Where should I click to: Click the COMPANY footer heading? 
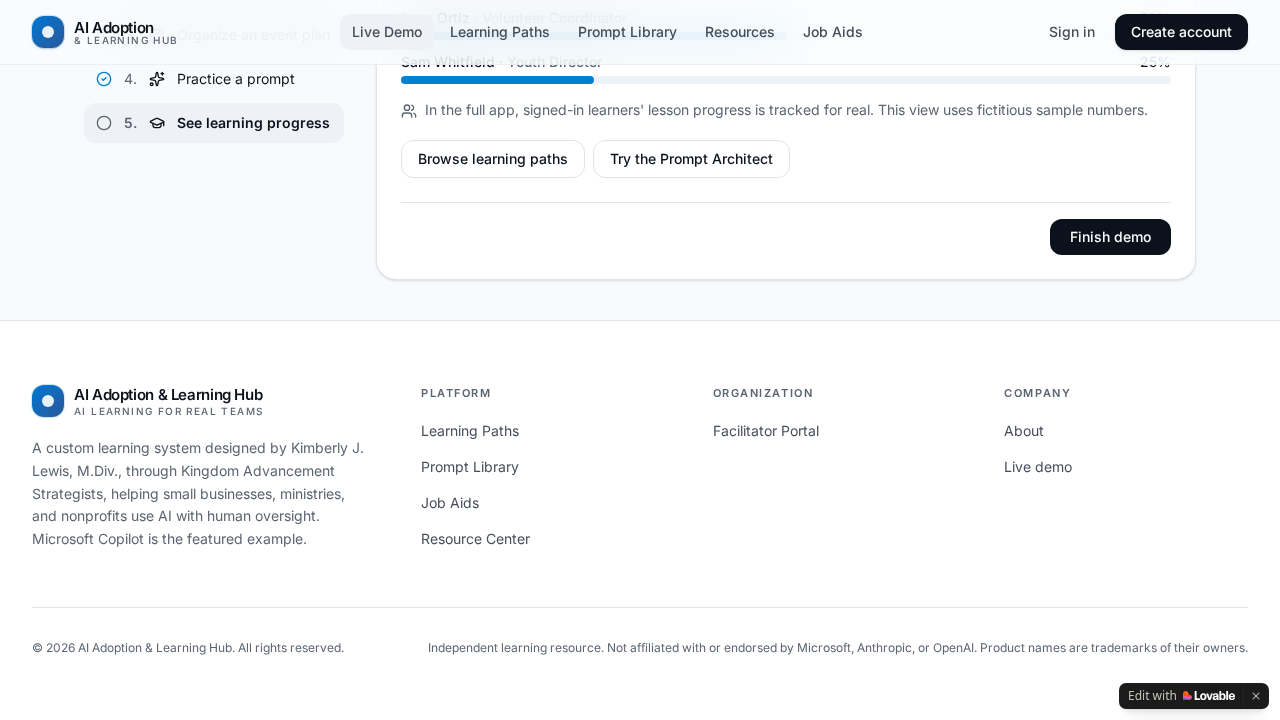(1037, 393)
